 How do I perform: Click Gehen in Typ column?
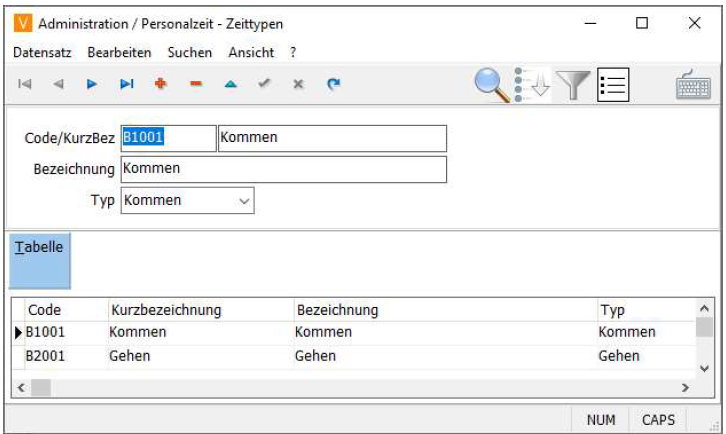619,356
